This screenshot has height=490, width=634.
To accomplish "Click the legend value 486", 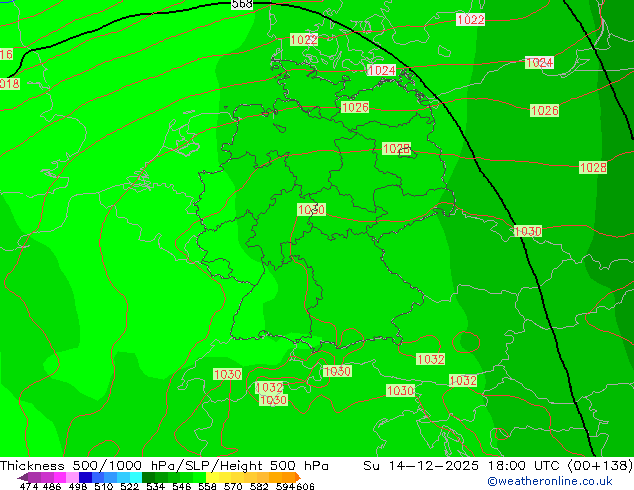I will coord(52,486).
